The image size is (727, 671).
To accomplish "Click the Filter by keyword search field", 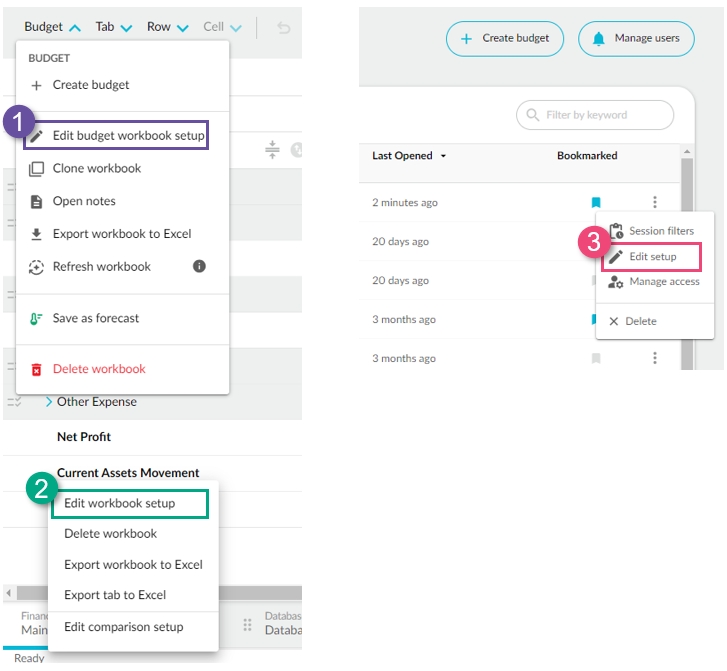I will pos(595,115).
